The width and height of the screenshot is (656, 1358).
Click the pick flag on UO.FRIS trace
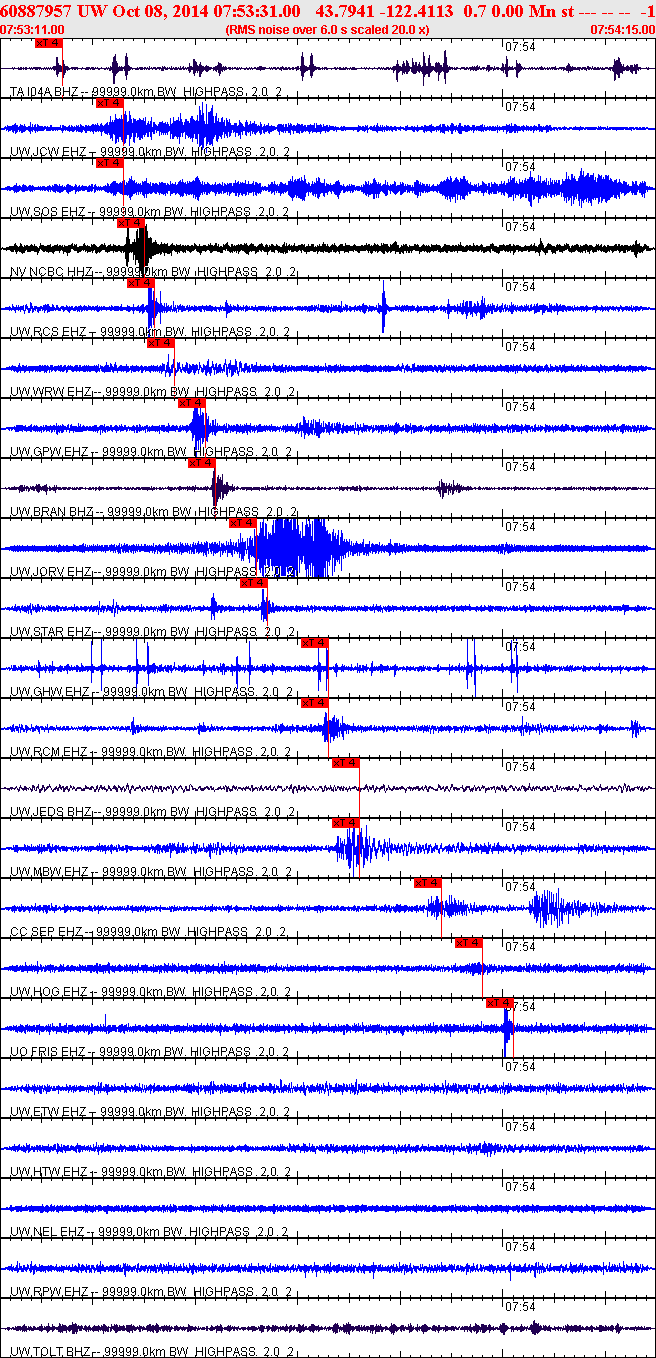click(x=499, y=1003)
